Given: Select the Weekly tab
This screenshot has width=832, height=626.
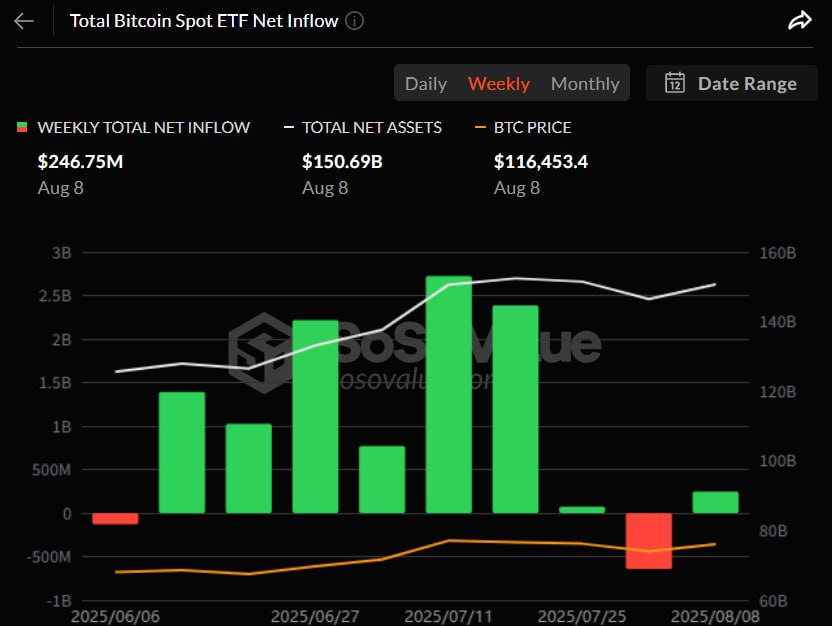Looking at the screenshot, I should pos(499,83).
